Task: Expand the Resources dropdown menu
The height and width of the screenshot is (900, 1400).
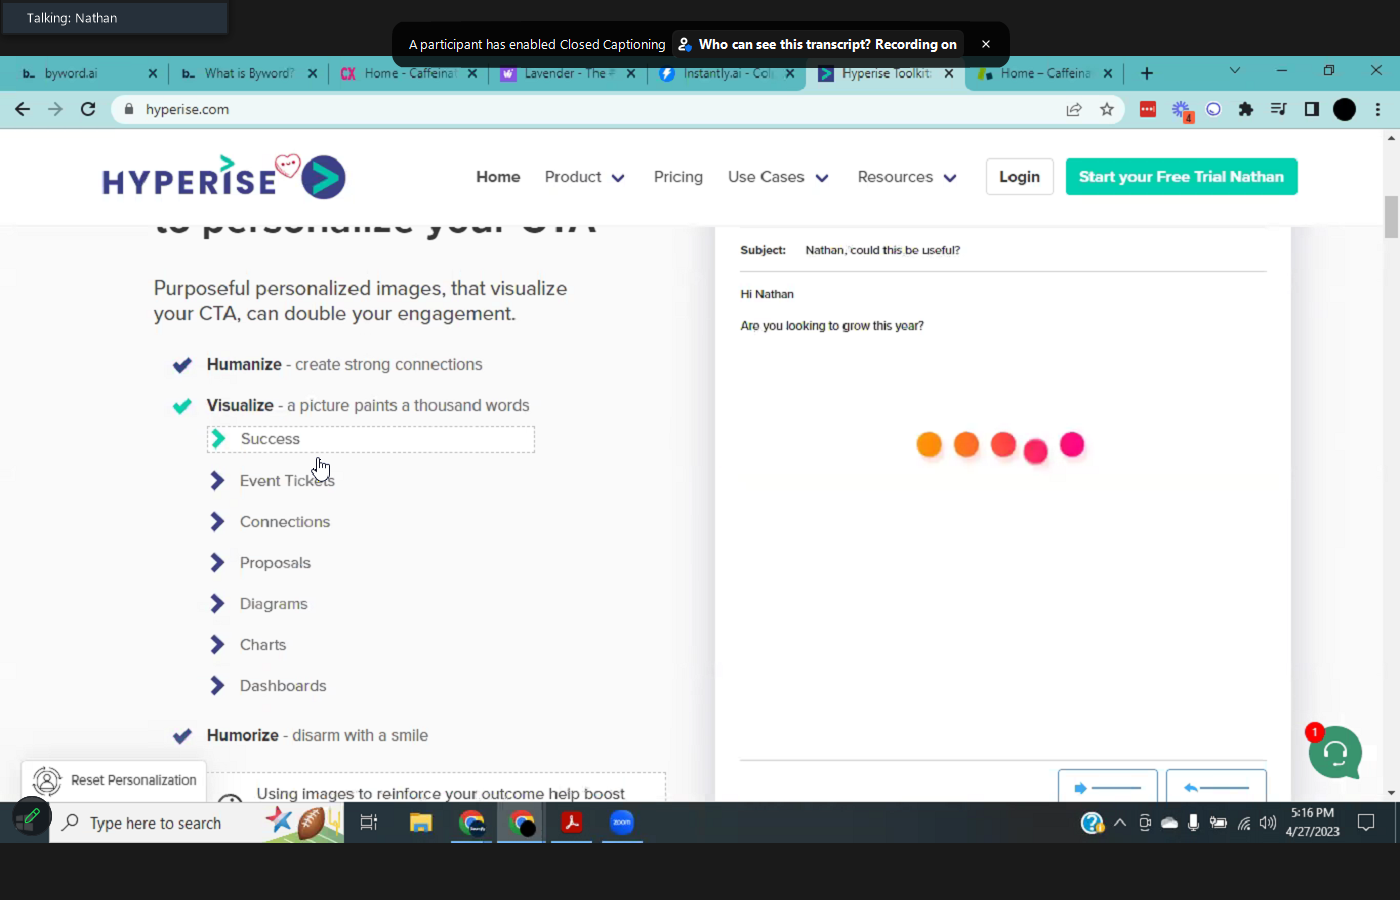Action: tap(906, 177)
